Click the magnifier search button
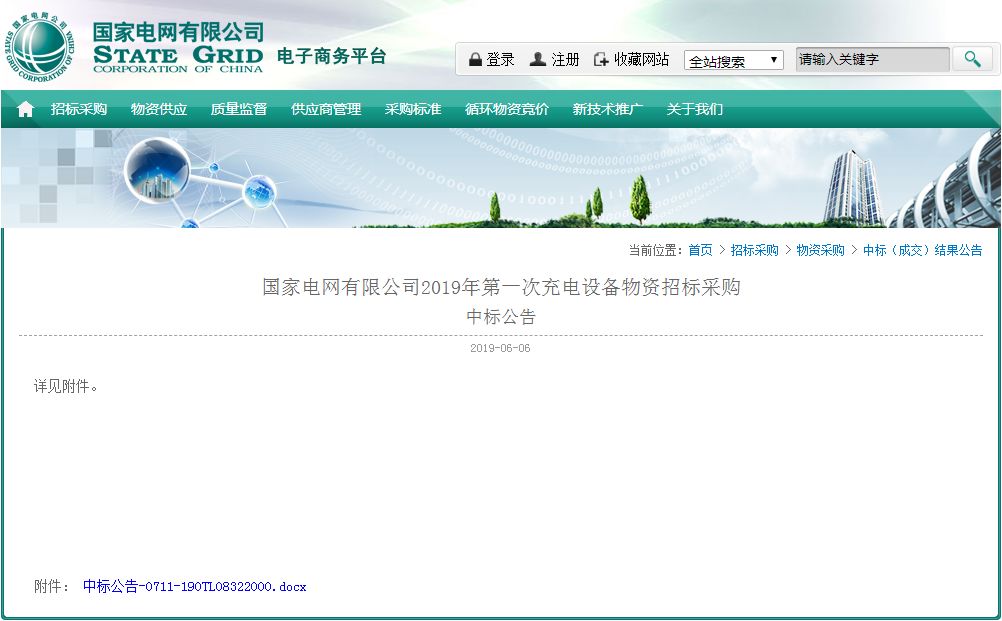 [971, 59]
